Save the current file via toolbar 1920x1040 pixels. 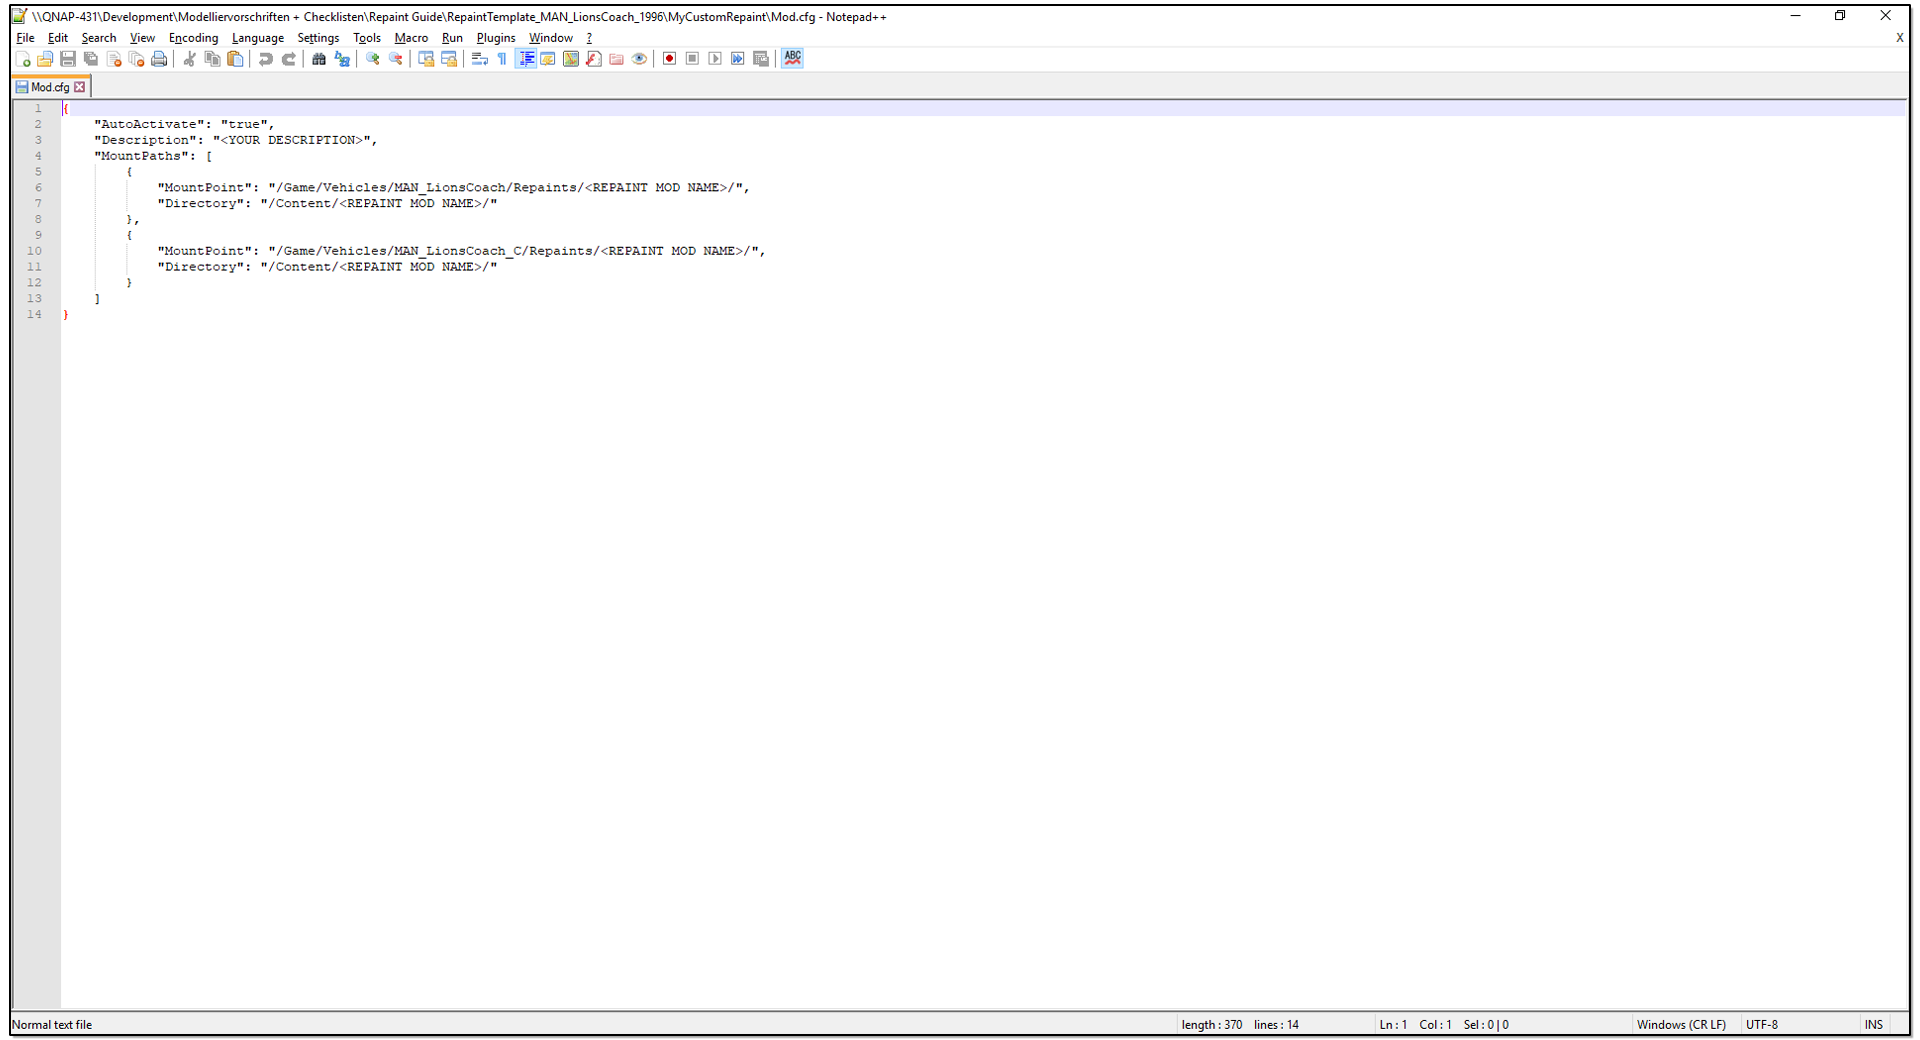(x=68, y=59)
